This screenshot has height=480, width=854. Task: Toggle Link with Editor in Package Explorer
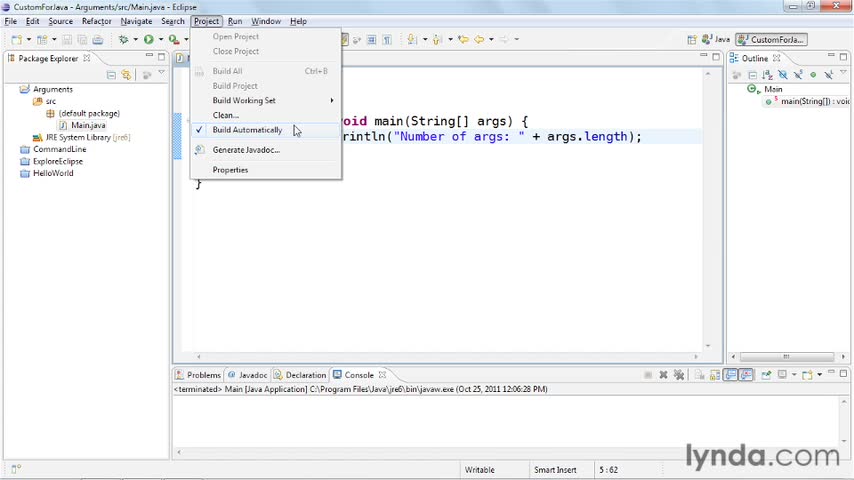(126, 74)
